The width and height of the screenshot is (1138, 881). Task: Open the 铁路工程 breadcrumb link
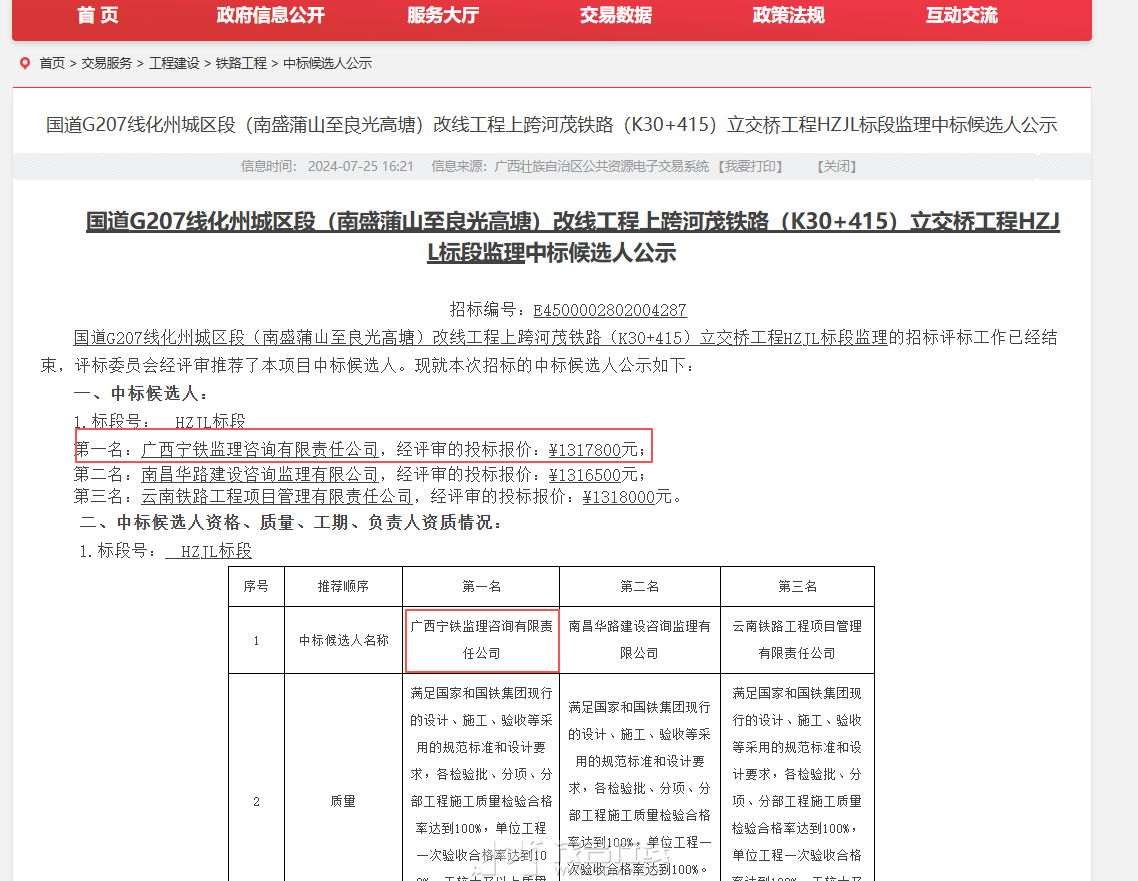click(241, 64)
